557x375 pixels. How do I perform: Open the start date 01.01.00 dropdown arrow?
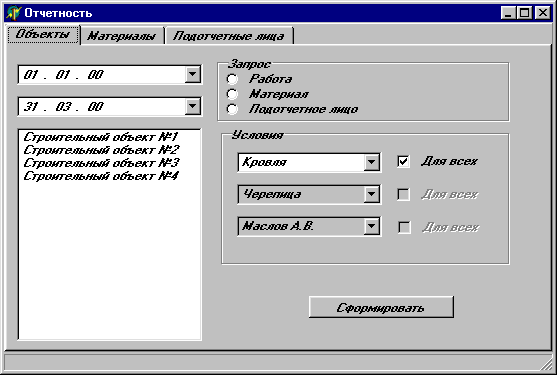pos(193,75)
